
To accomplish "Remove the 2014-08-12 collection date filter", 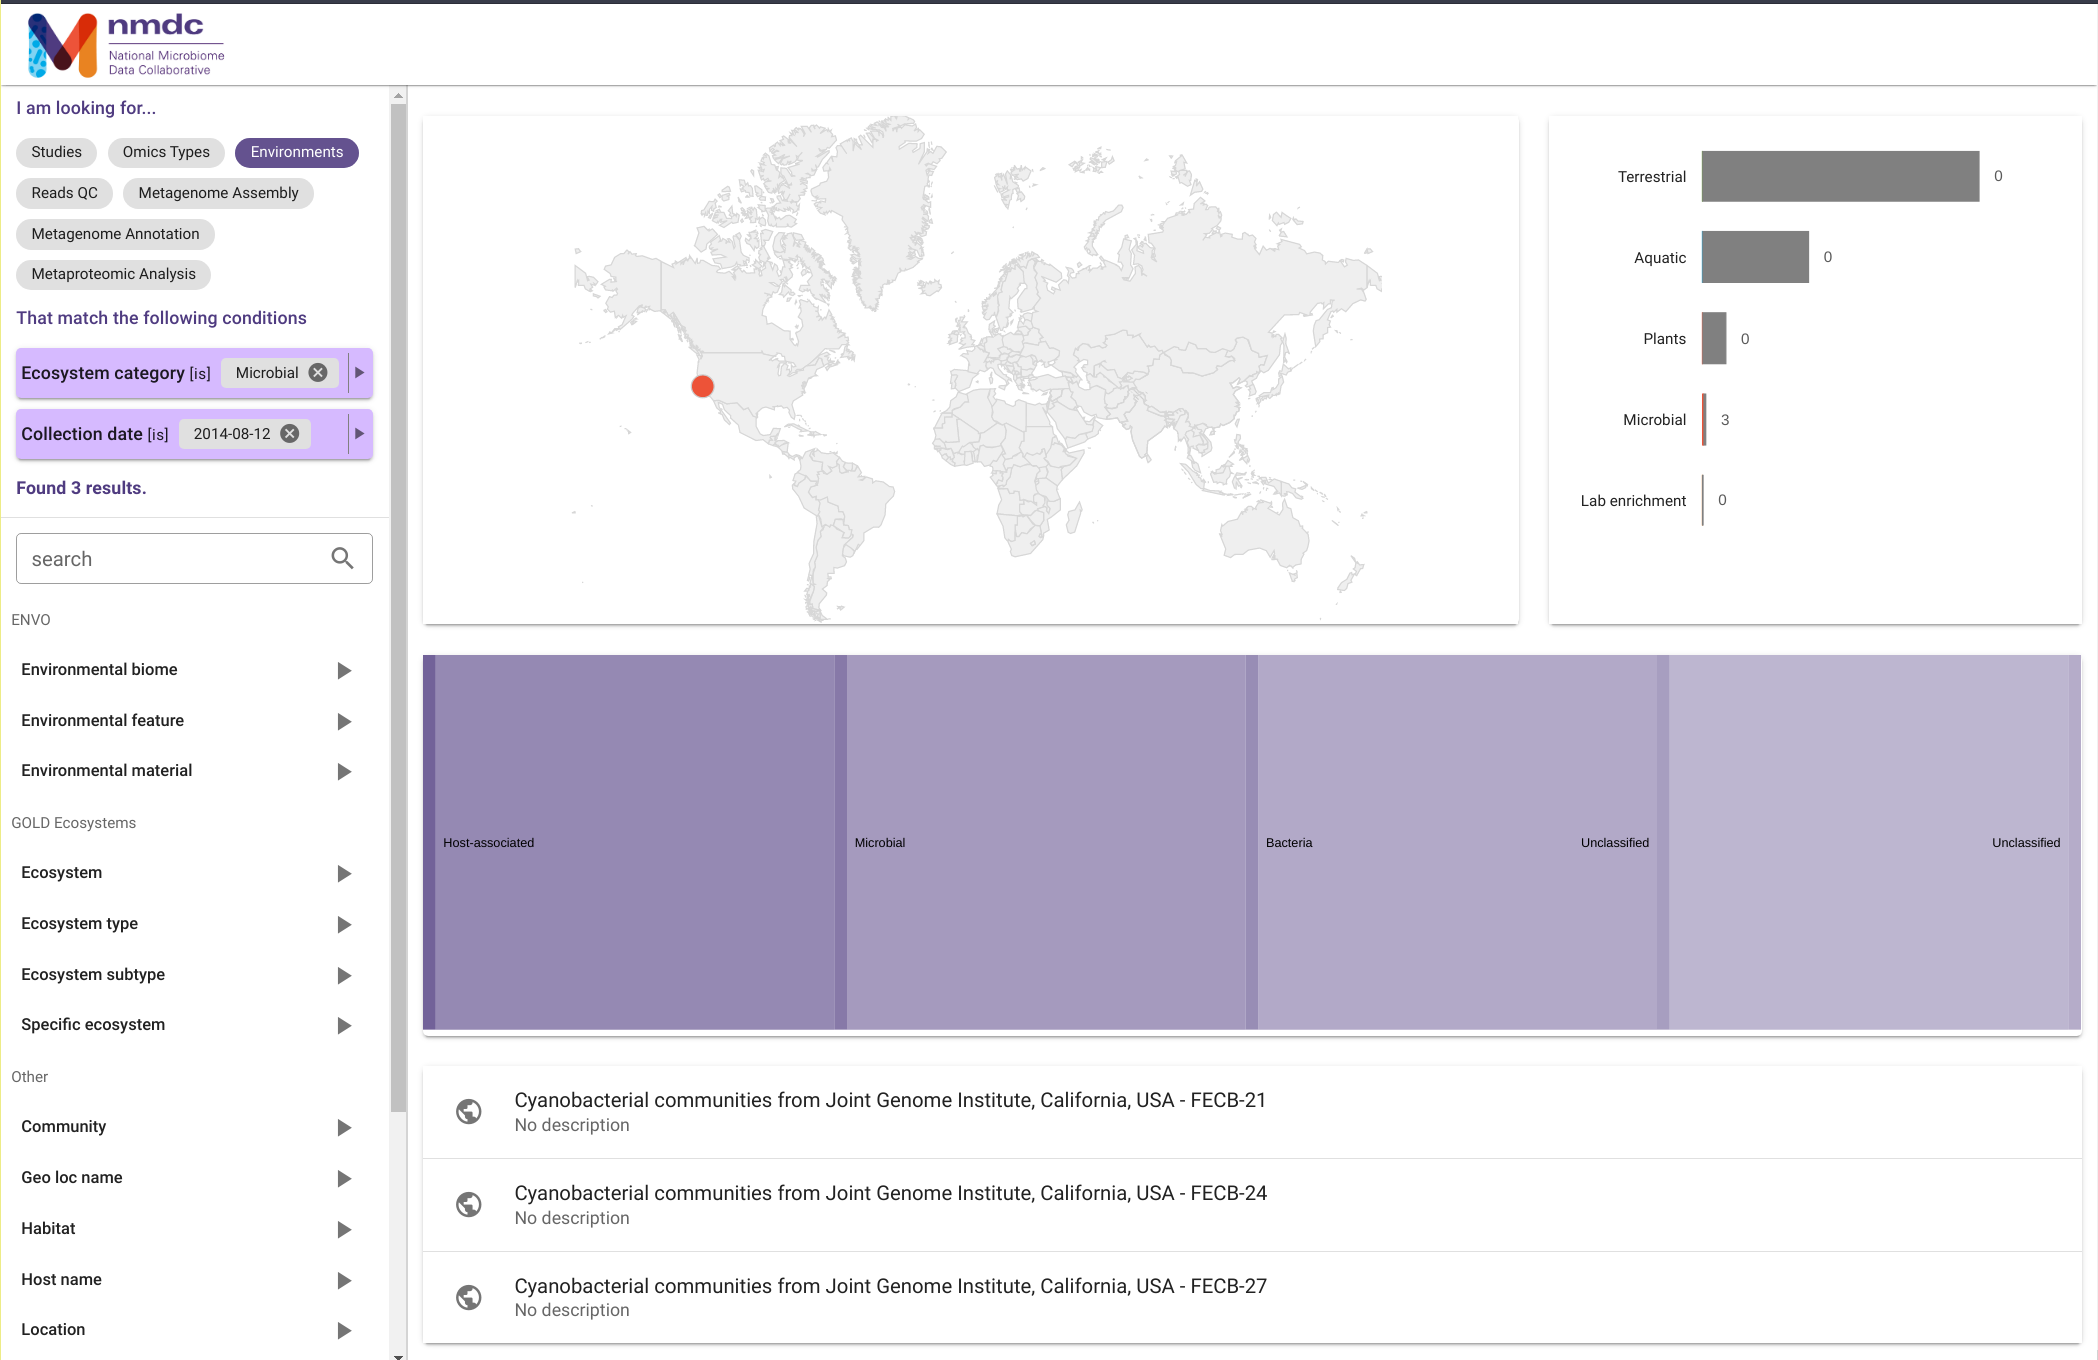I will point(289,433).
